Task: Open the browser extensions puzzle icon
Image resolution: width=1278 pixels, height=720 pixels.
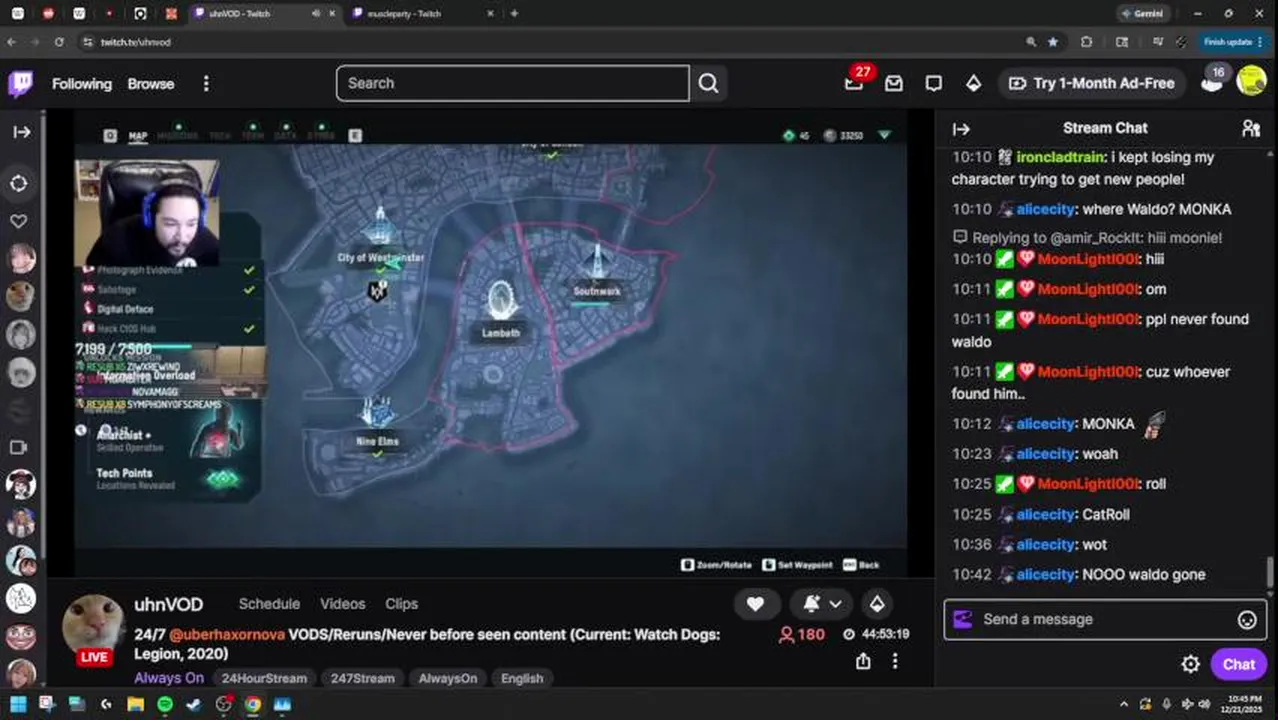Action: [1087, 42]
